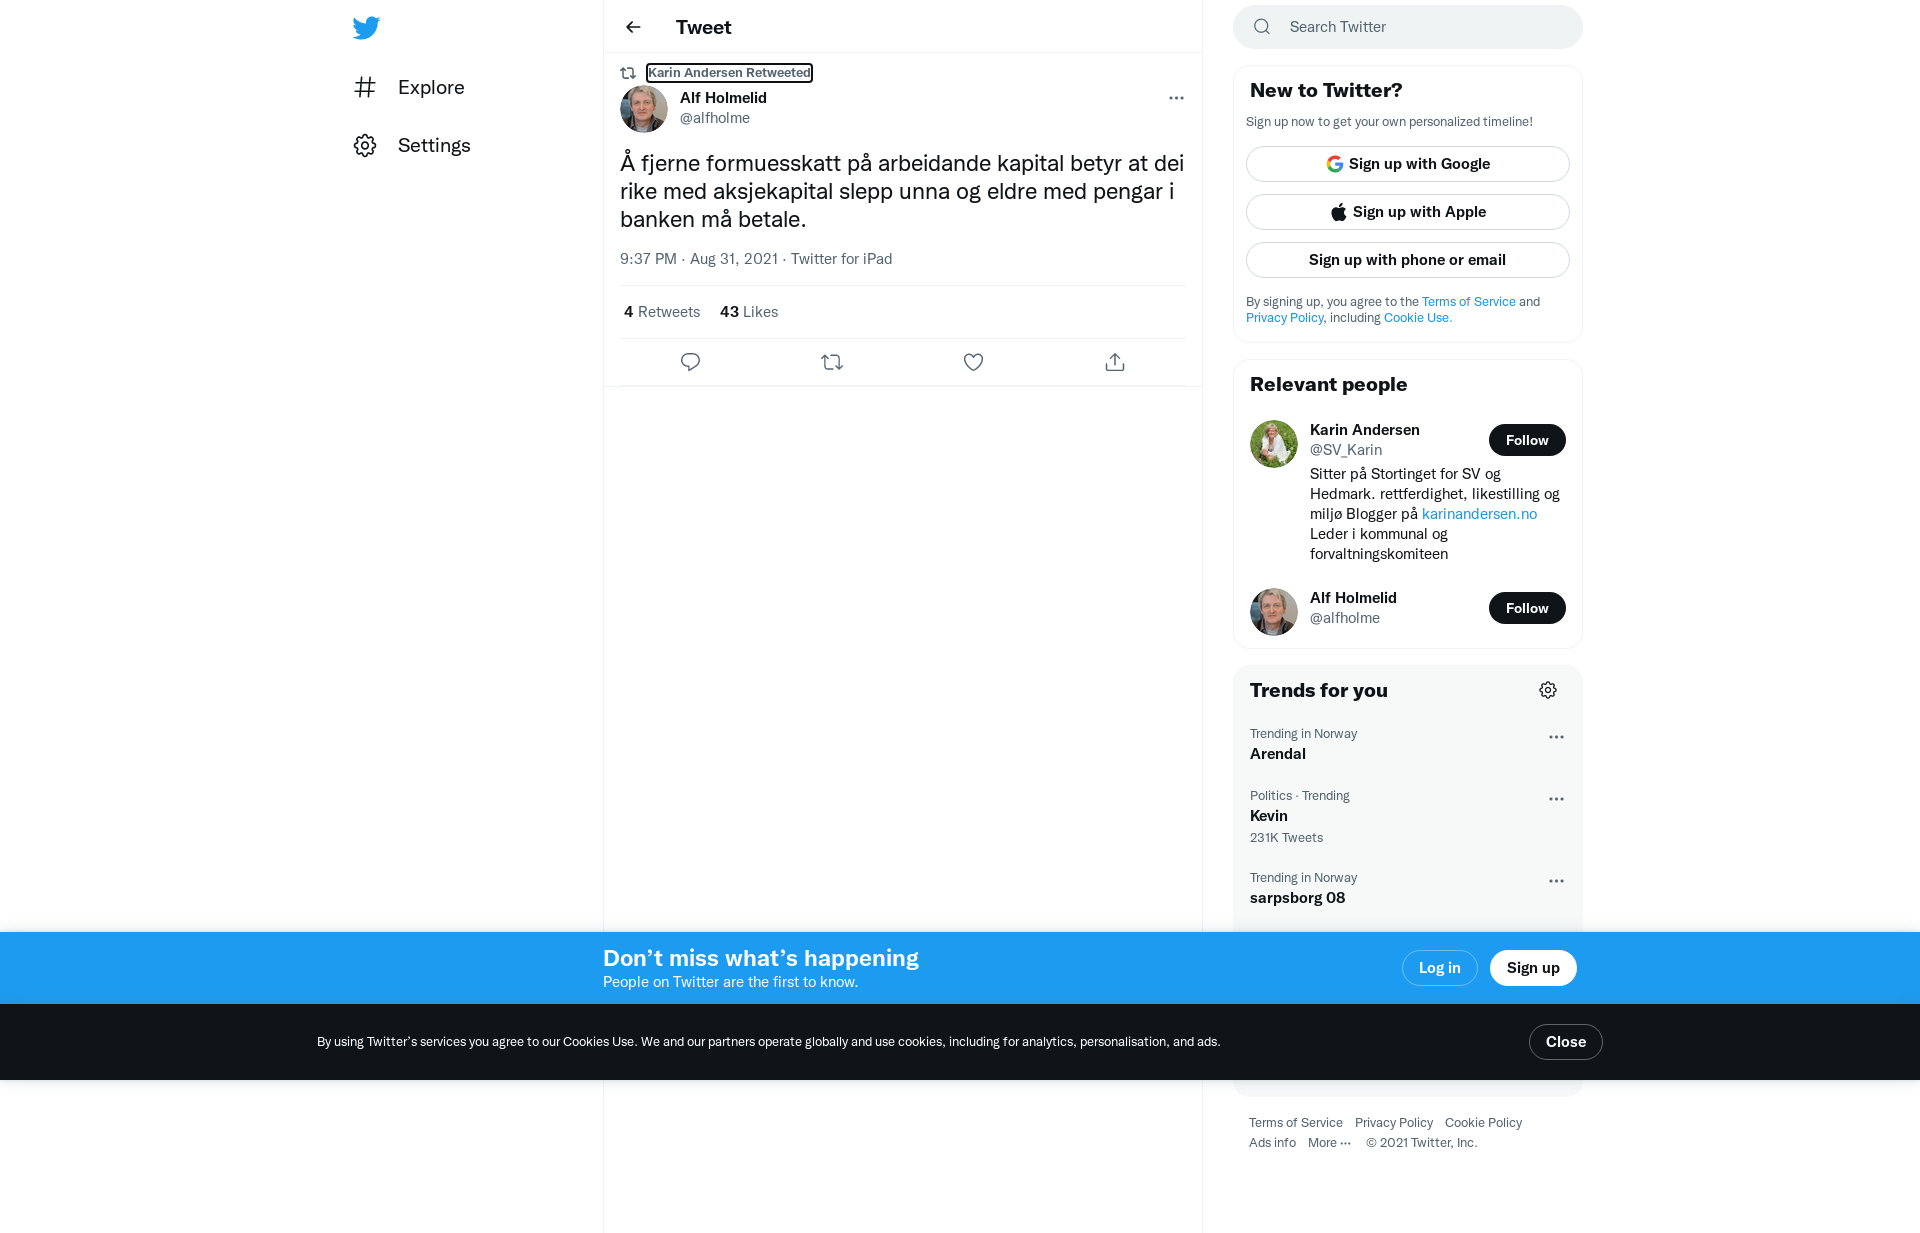1920x1233 pixels.
Task: Open Settings in the left sidebar
Action: click(x=412, y=145)
